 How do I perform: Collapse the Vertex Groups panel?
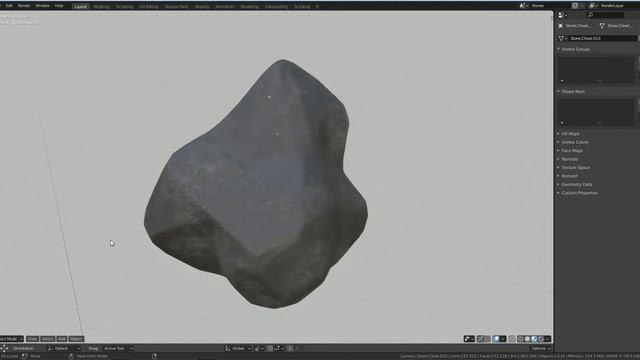click(x=575, y=49)
